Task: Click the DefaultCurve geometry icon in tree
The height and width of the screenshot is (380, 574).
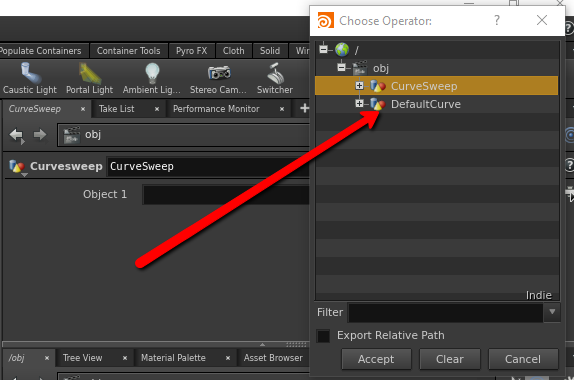Action: [x=378, y=104]
